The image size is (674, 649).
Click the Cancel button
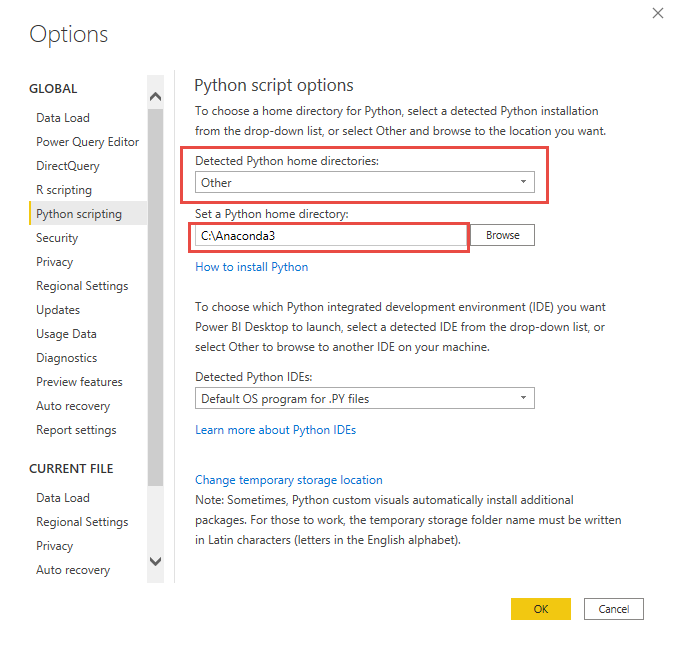pyautogui.click(x=613, y=609)
